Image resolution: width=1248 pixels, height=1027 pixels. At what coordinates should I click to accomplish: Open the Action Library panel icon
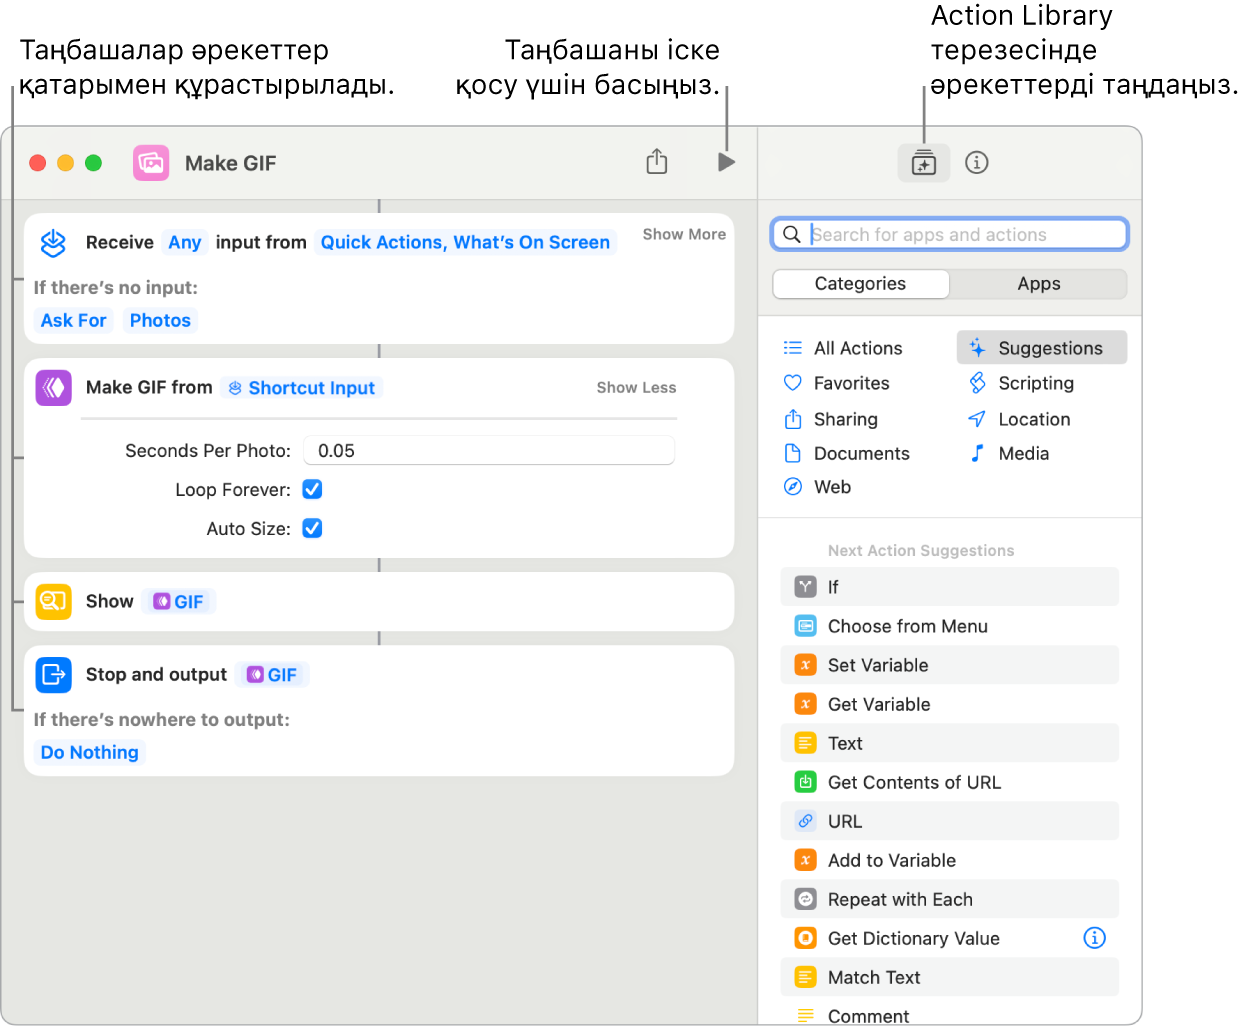pos(924,162)
